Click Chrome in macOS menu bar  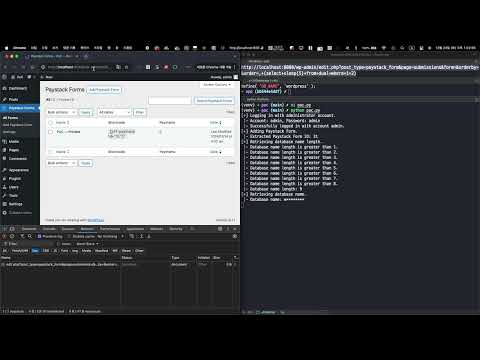19,48
